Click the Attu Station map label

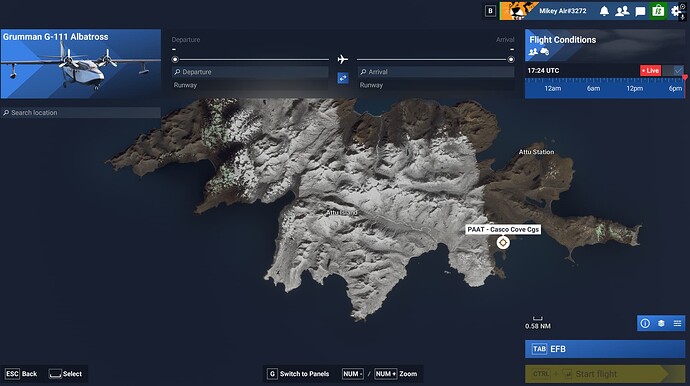(x=536, y=152)
